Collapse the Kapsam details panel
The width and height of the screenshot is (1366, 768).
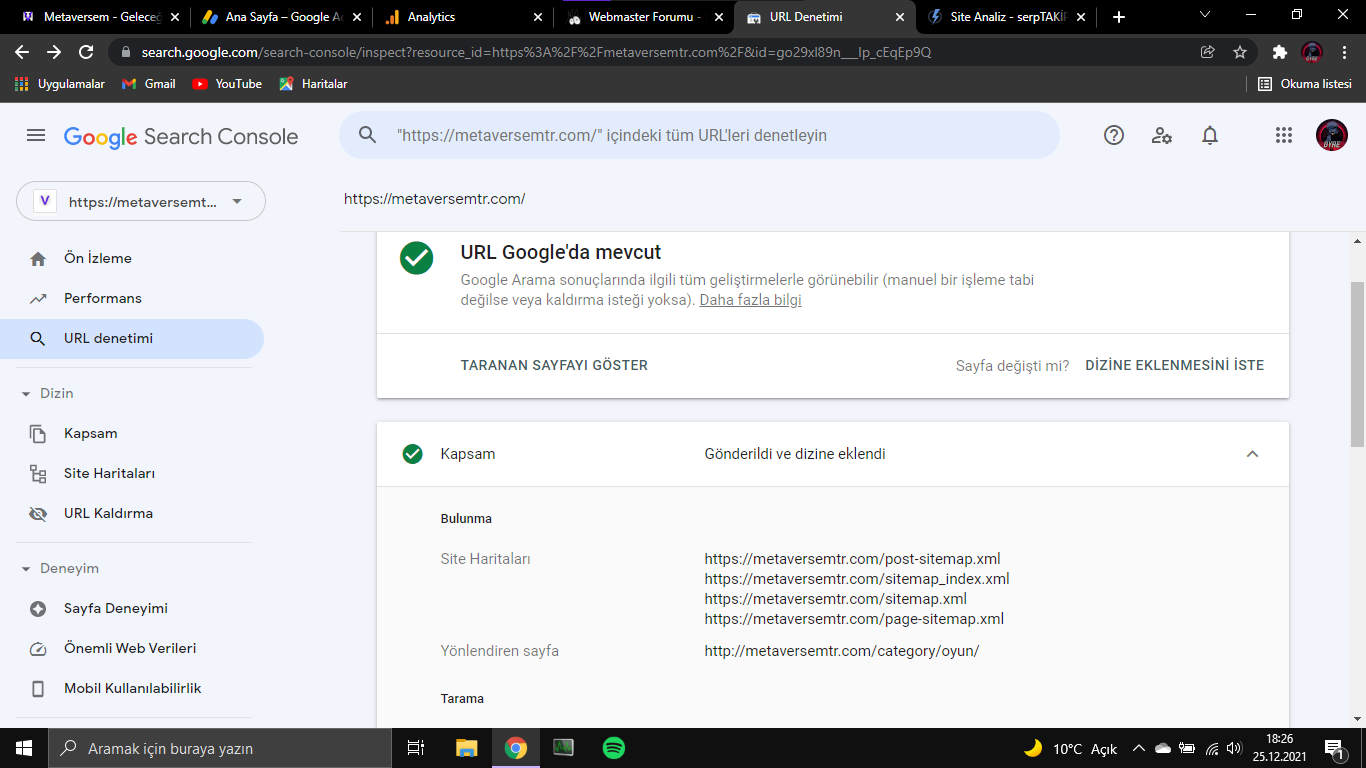tap(1252, 454)
